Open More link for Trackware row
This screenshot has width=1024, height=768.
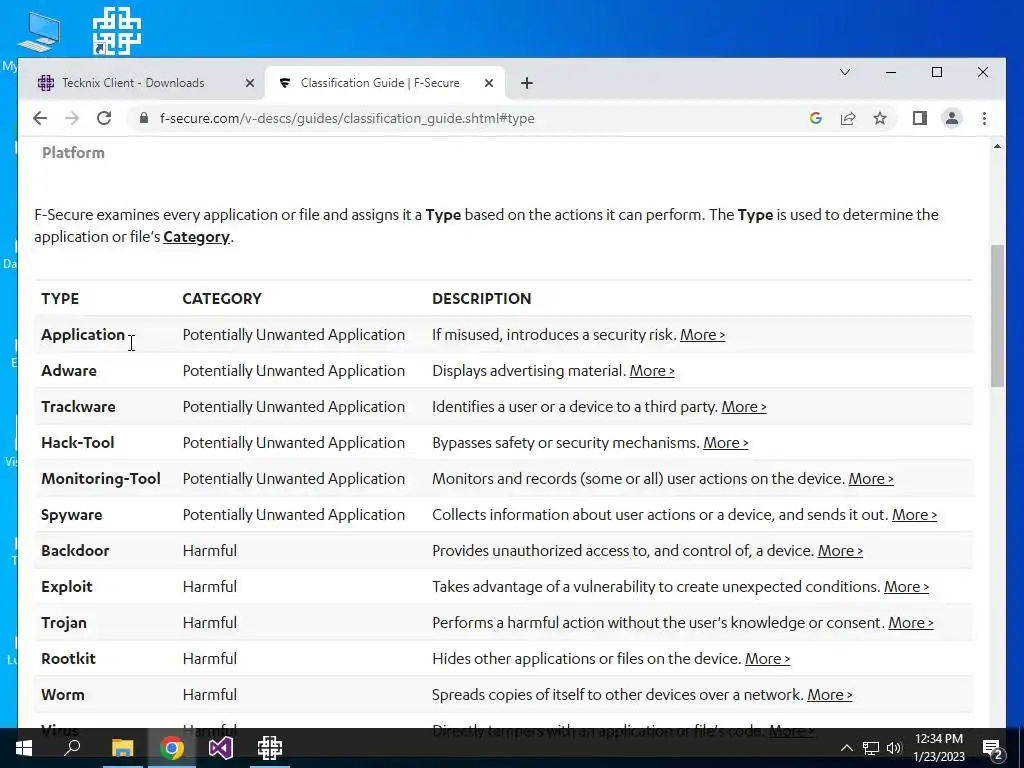(x=744, y=406)
